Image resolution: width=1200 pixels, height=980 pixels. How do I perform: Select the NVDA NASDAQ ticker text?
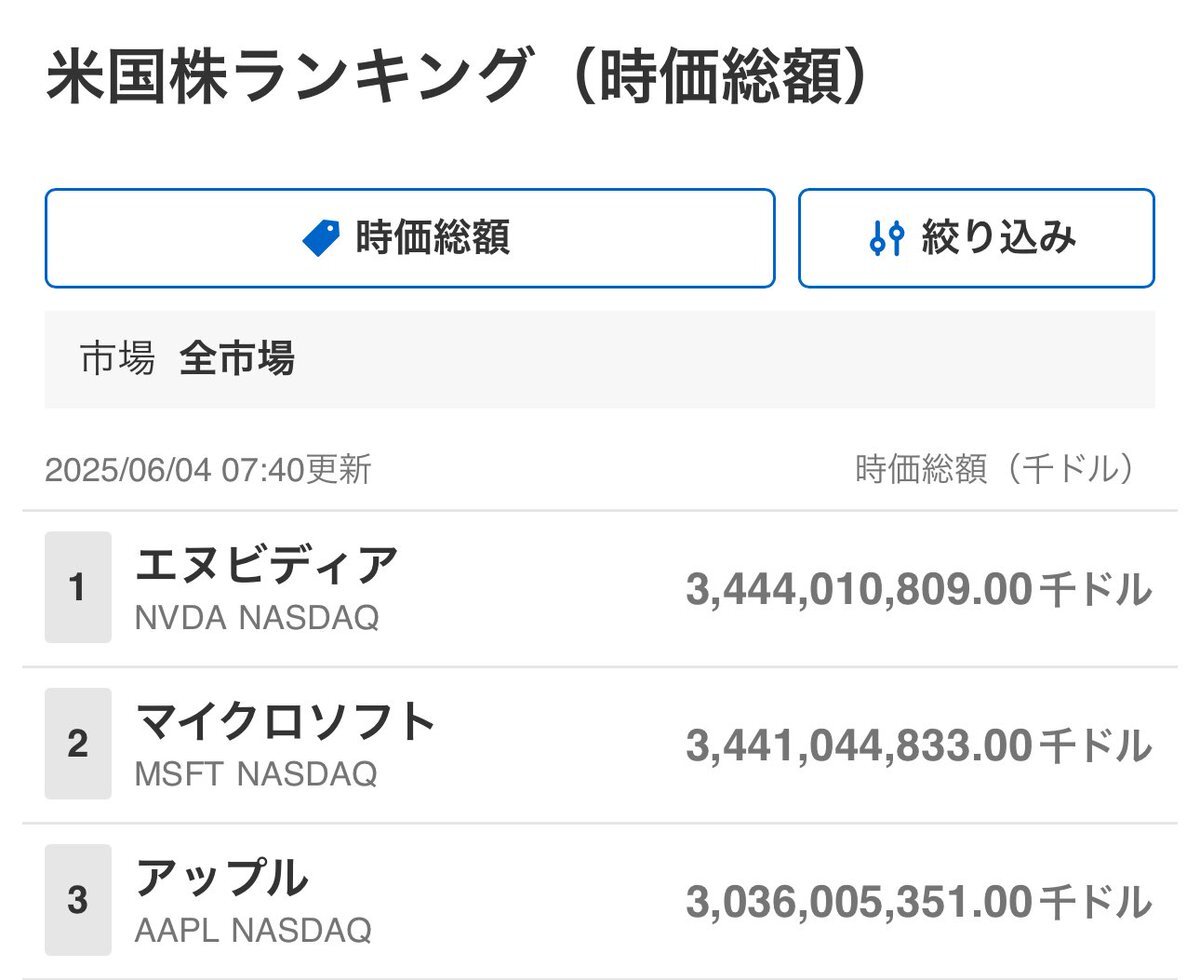[257, 618]
